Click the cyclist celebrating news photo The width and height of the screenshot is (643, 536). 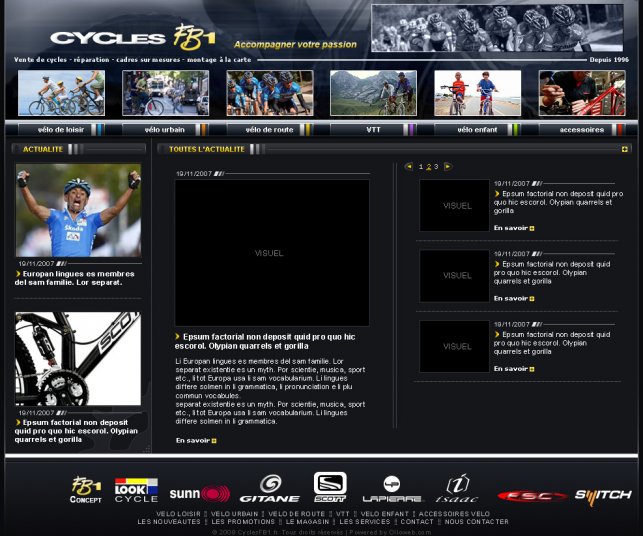pyautogui.click(x=78, y=211)
